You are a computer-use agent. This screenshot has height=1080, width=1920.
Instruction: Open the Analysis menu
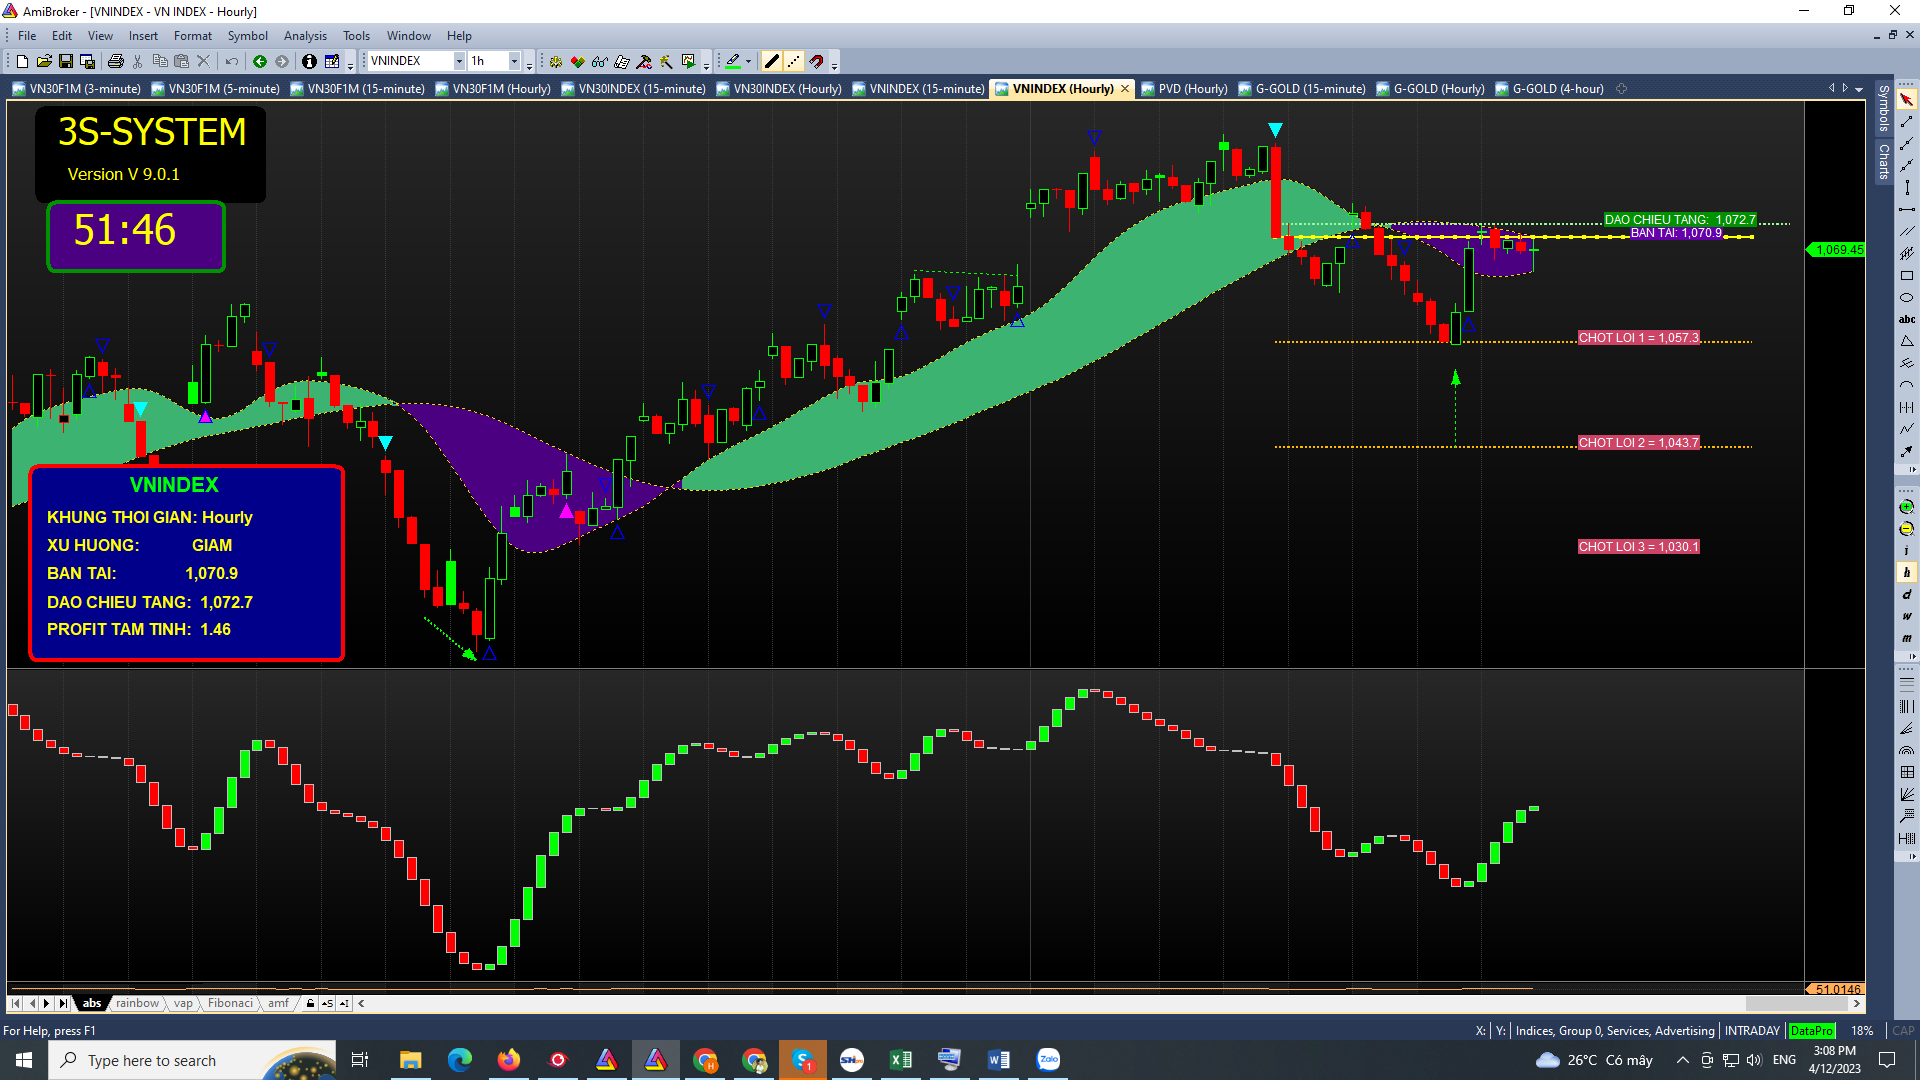305,36
